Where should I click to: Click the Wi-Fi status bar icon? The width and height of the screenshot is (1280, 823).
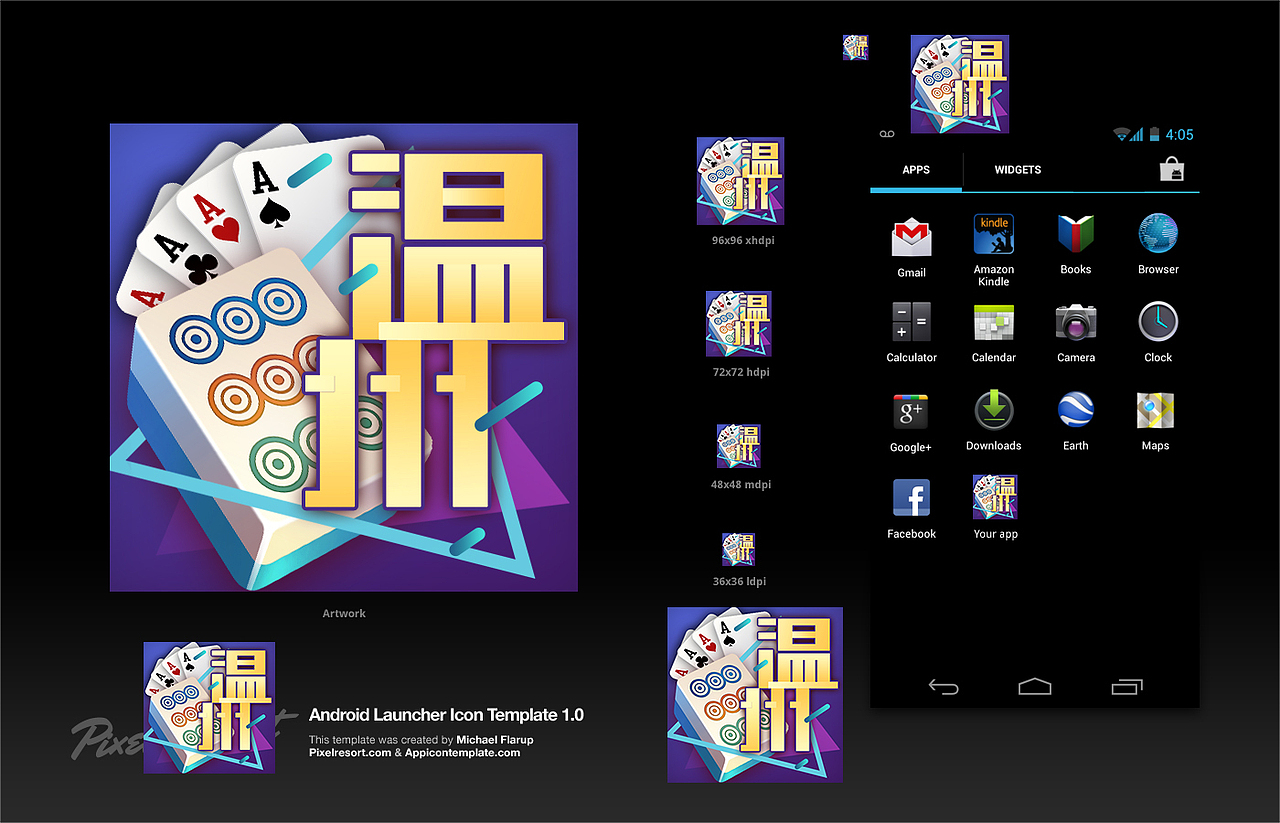pyautogui.click(x=1122, y=134)
